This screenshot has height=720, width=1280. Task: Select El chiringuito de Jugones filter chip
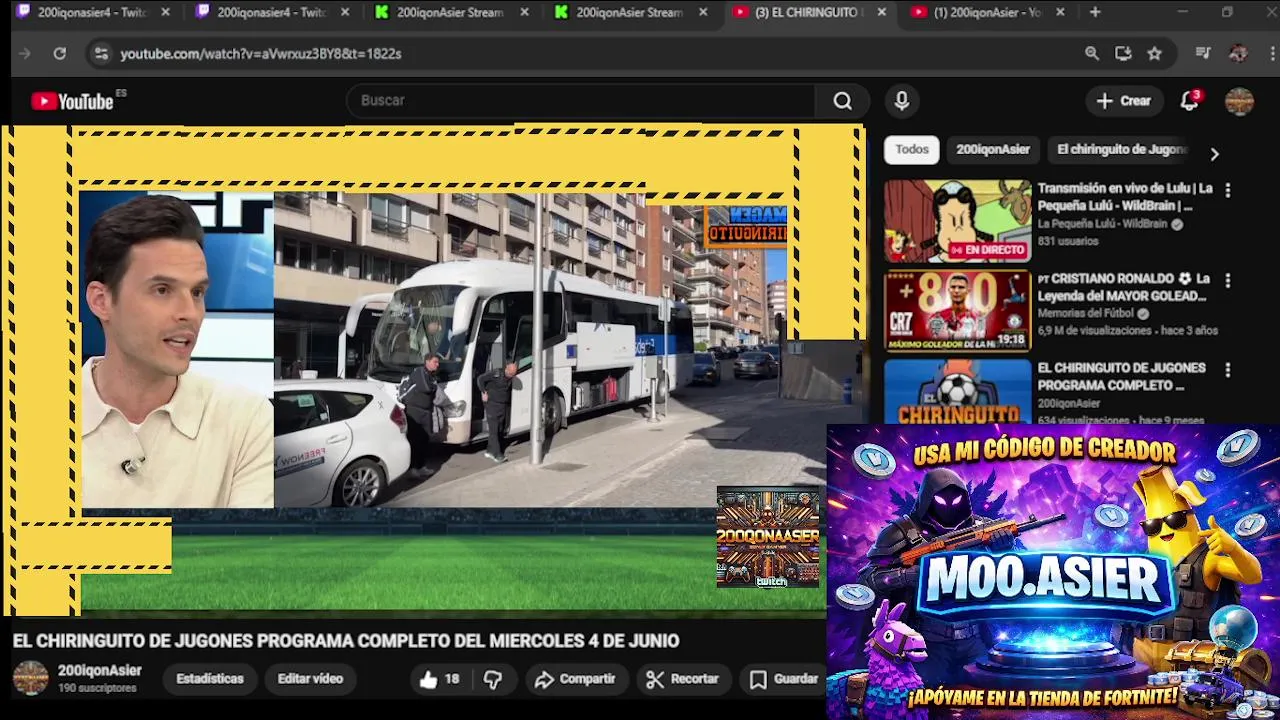(1121, 149)
